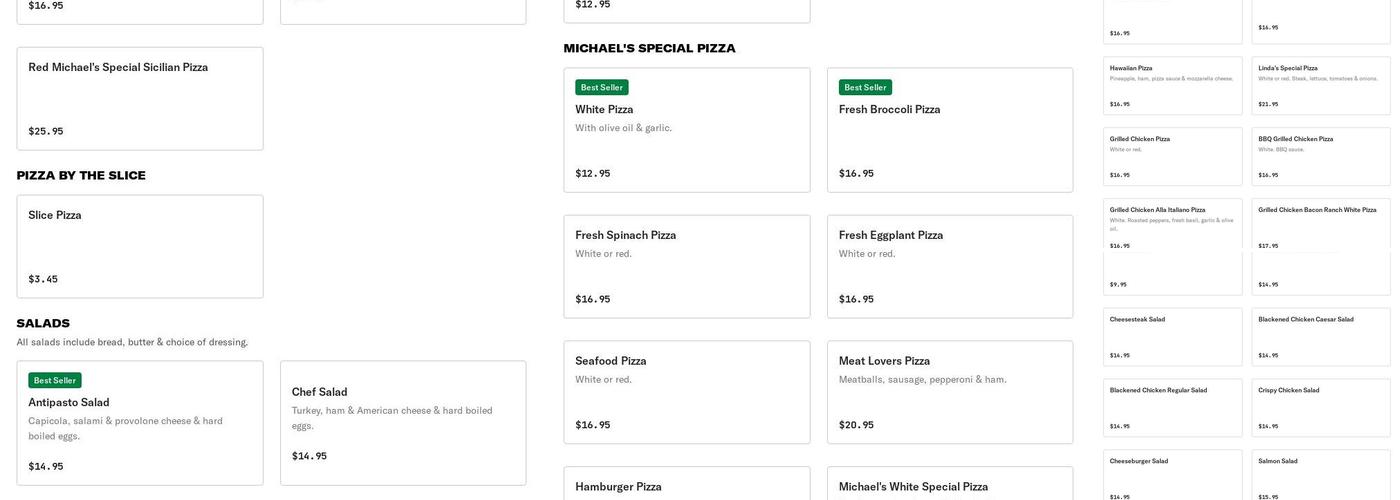Select the Seafood Pizza item
Viewport: 1400px width, 500px height.
687,392
